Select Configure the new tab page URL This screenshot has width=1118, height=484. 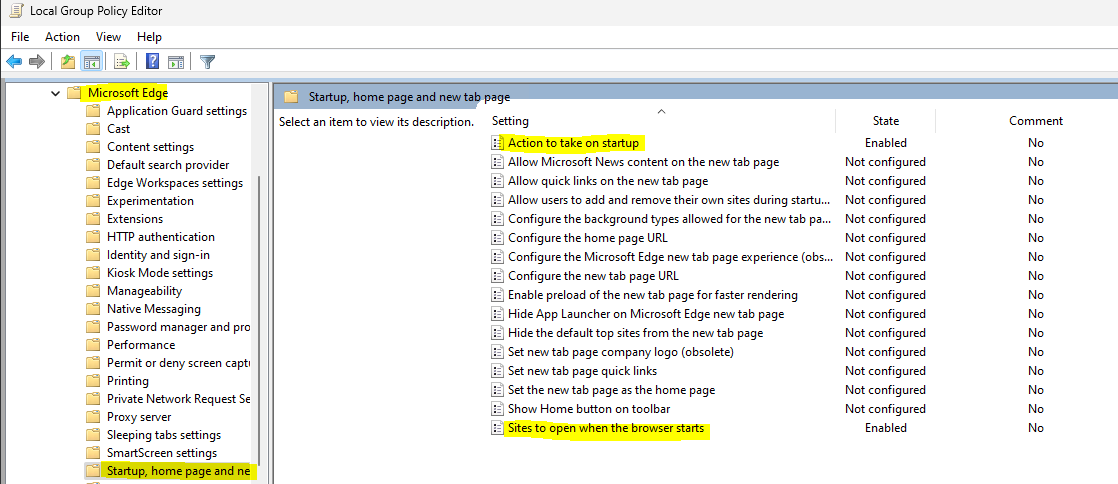[593, 276]
